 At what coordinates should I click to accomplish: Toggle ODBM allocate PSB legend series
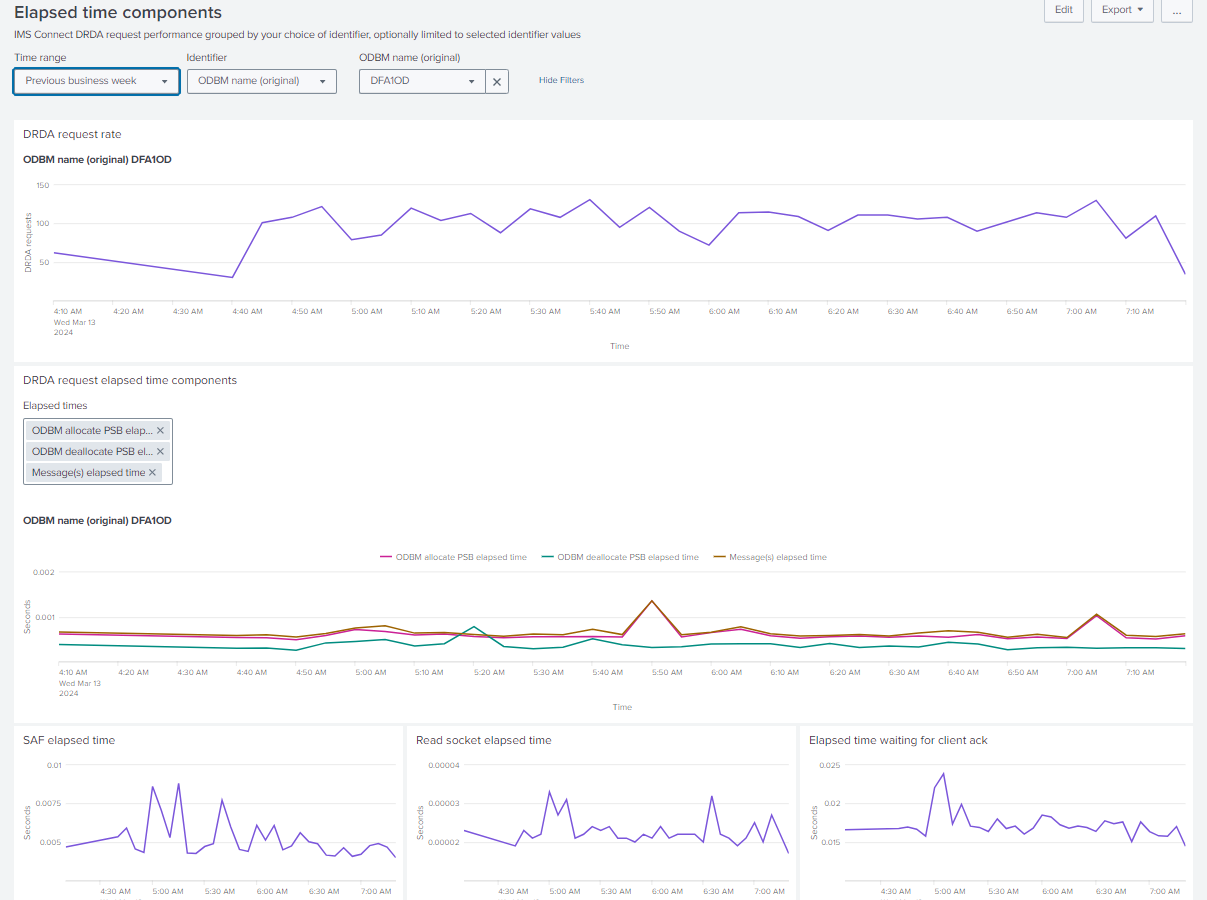461,557
